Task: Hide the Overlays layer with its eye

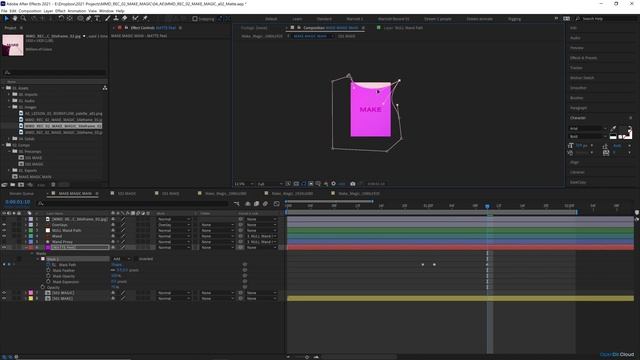Action: pos(4,225)
